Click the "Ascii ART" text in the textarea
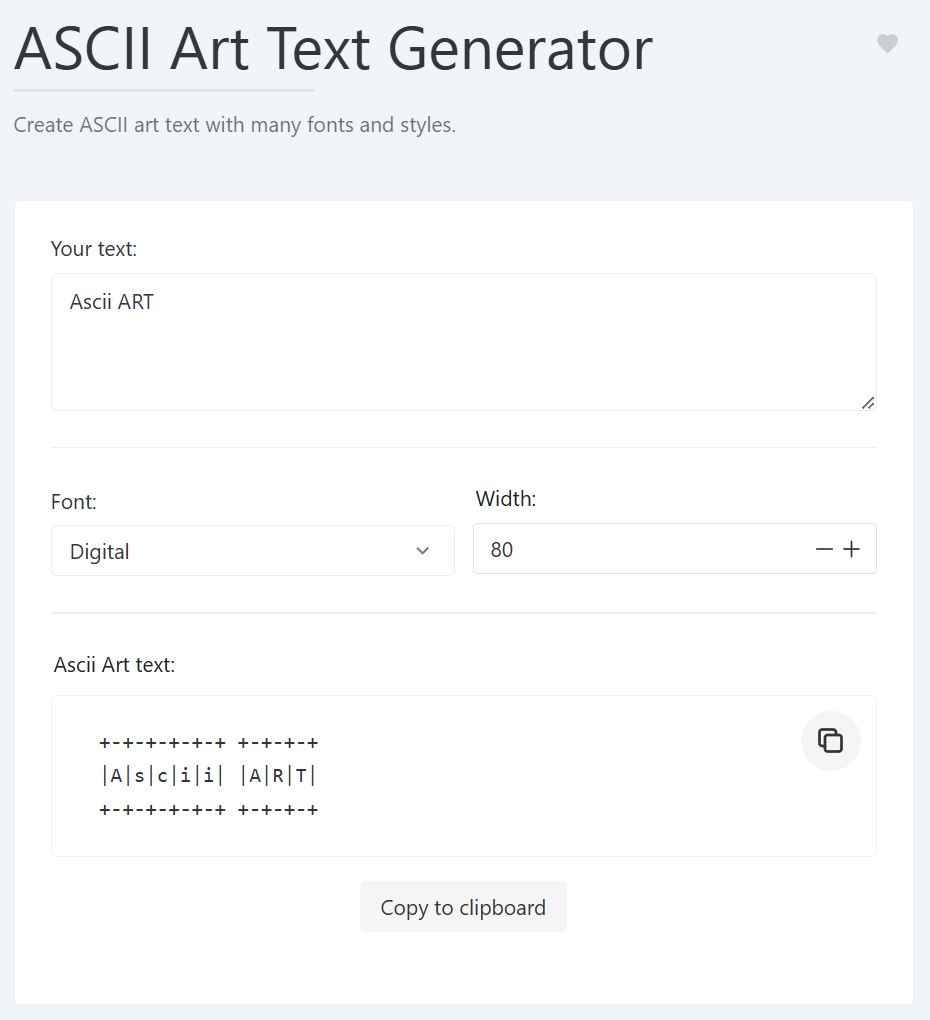Screen dimensions: 930x1020 (x=112, y=302)
